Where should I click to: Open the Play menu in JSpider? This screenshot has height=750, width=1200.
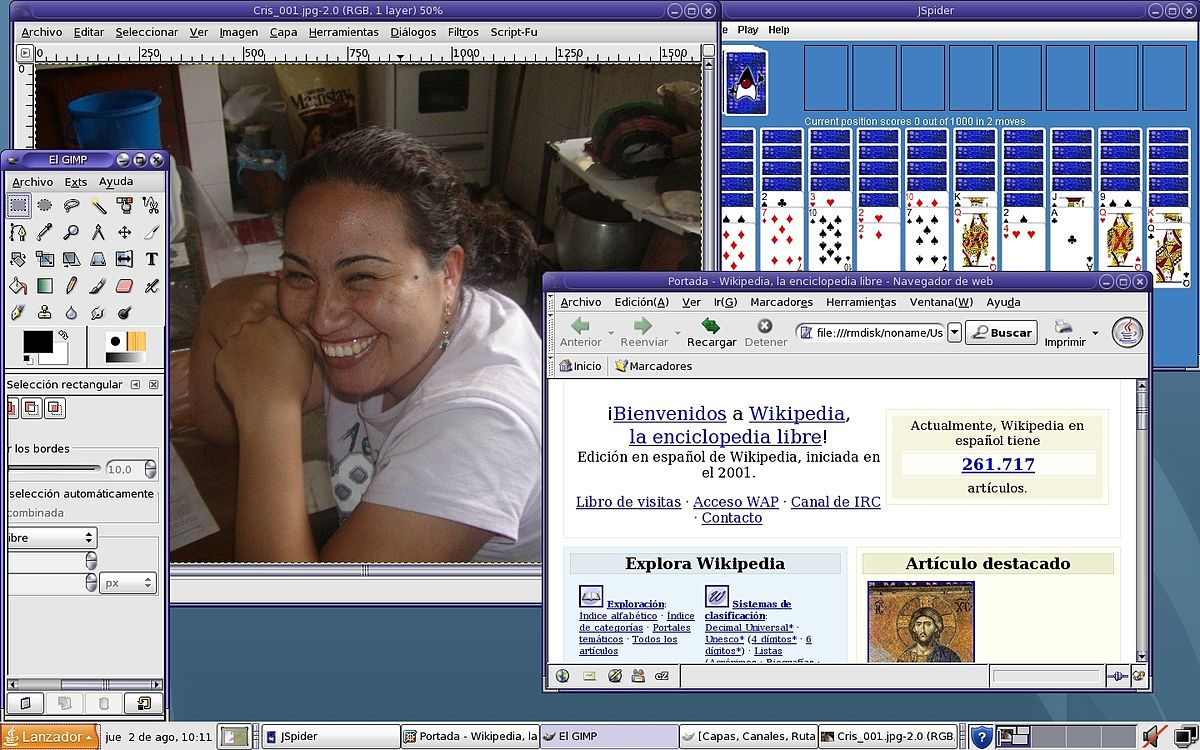coord(748,30)
